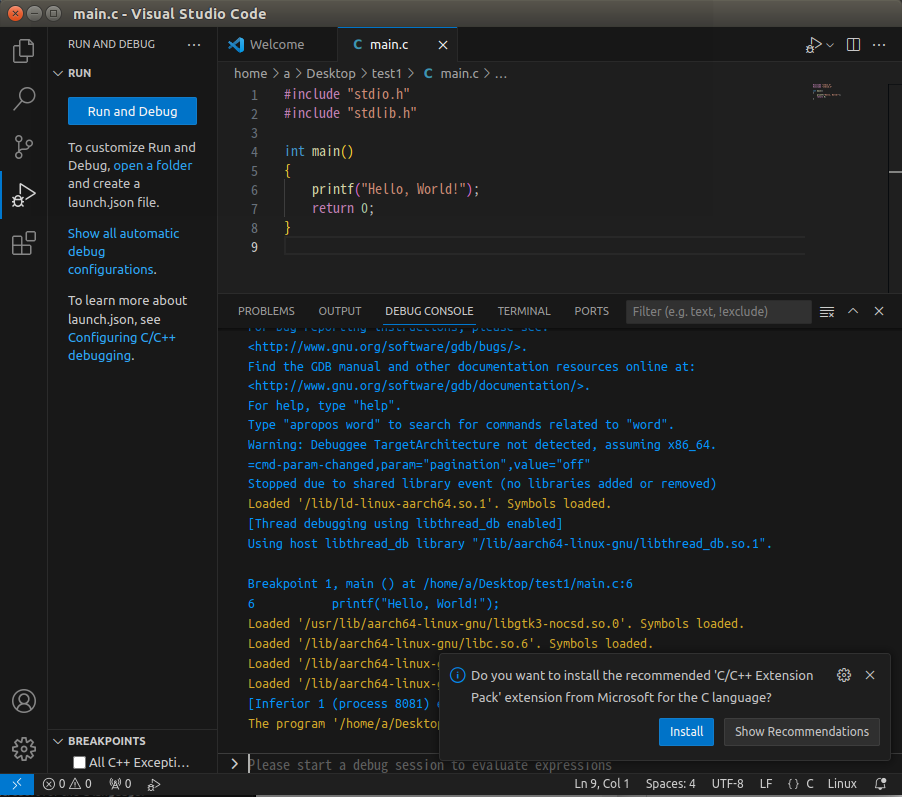Dismiss the extension pack notification
902x797 pixels.
870,675
